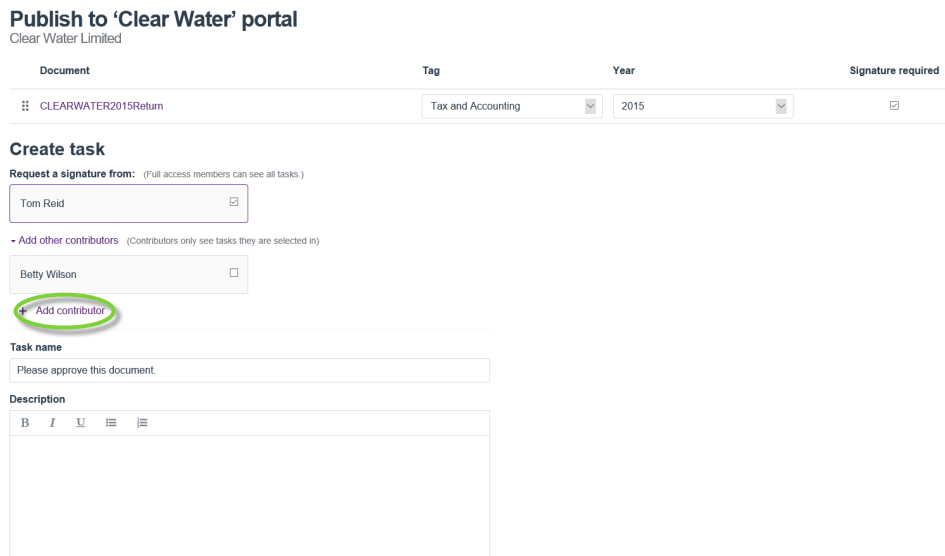Click inside the Description text area
This screenshot has height=556, width=945.
(249, 495)
